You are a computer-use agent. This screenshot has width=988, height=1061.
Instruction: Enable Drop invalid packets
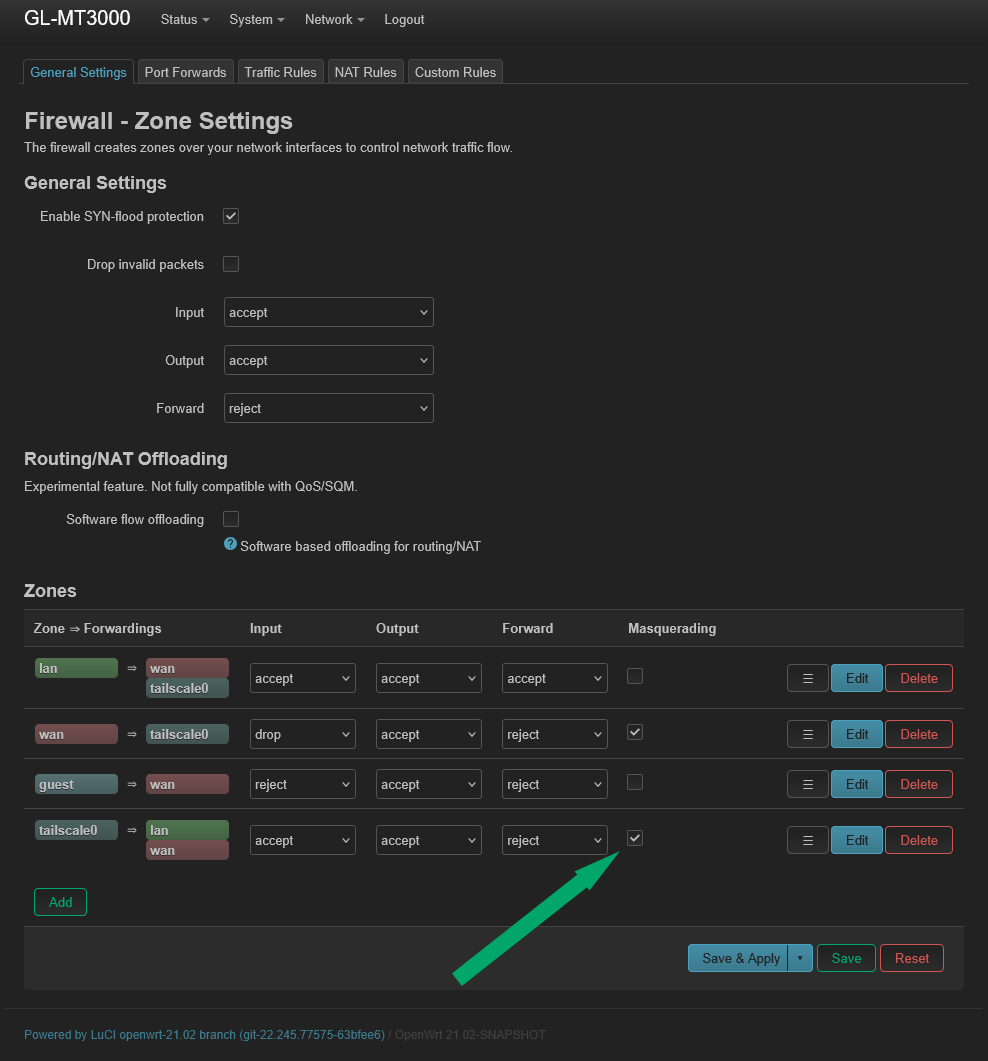pos(230,263)
